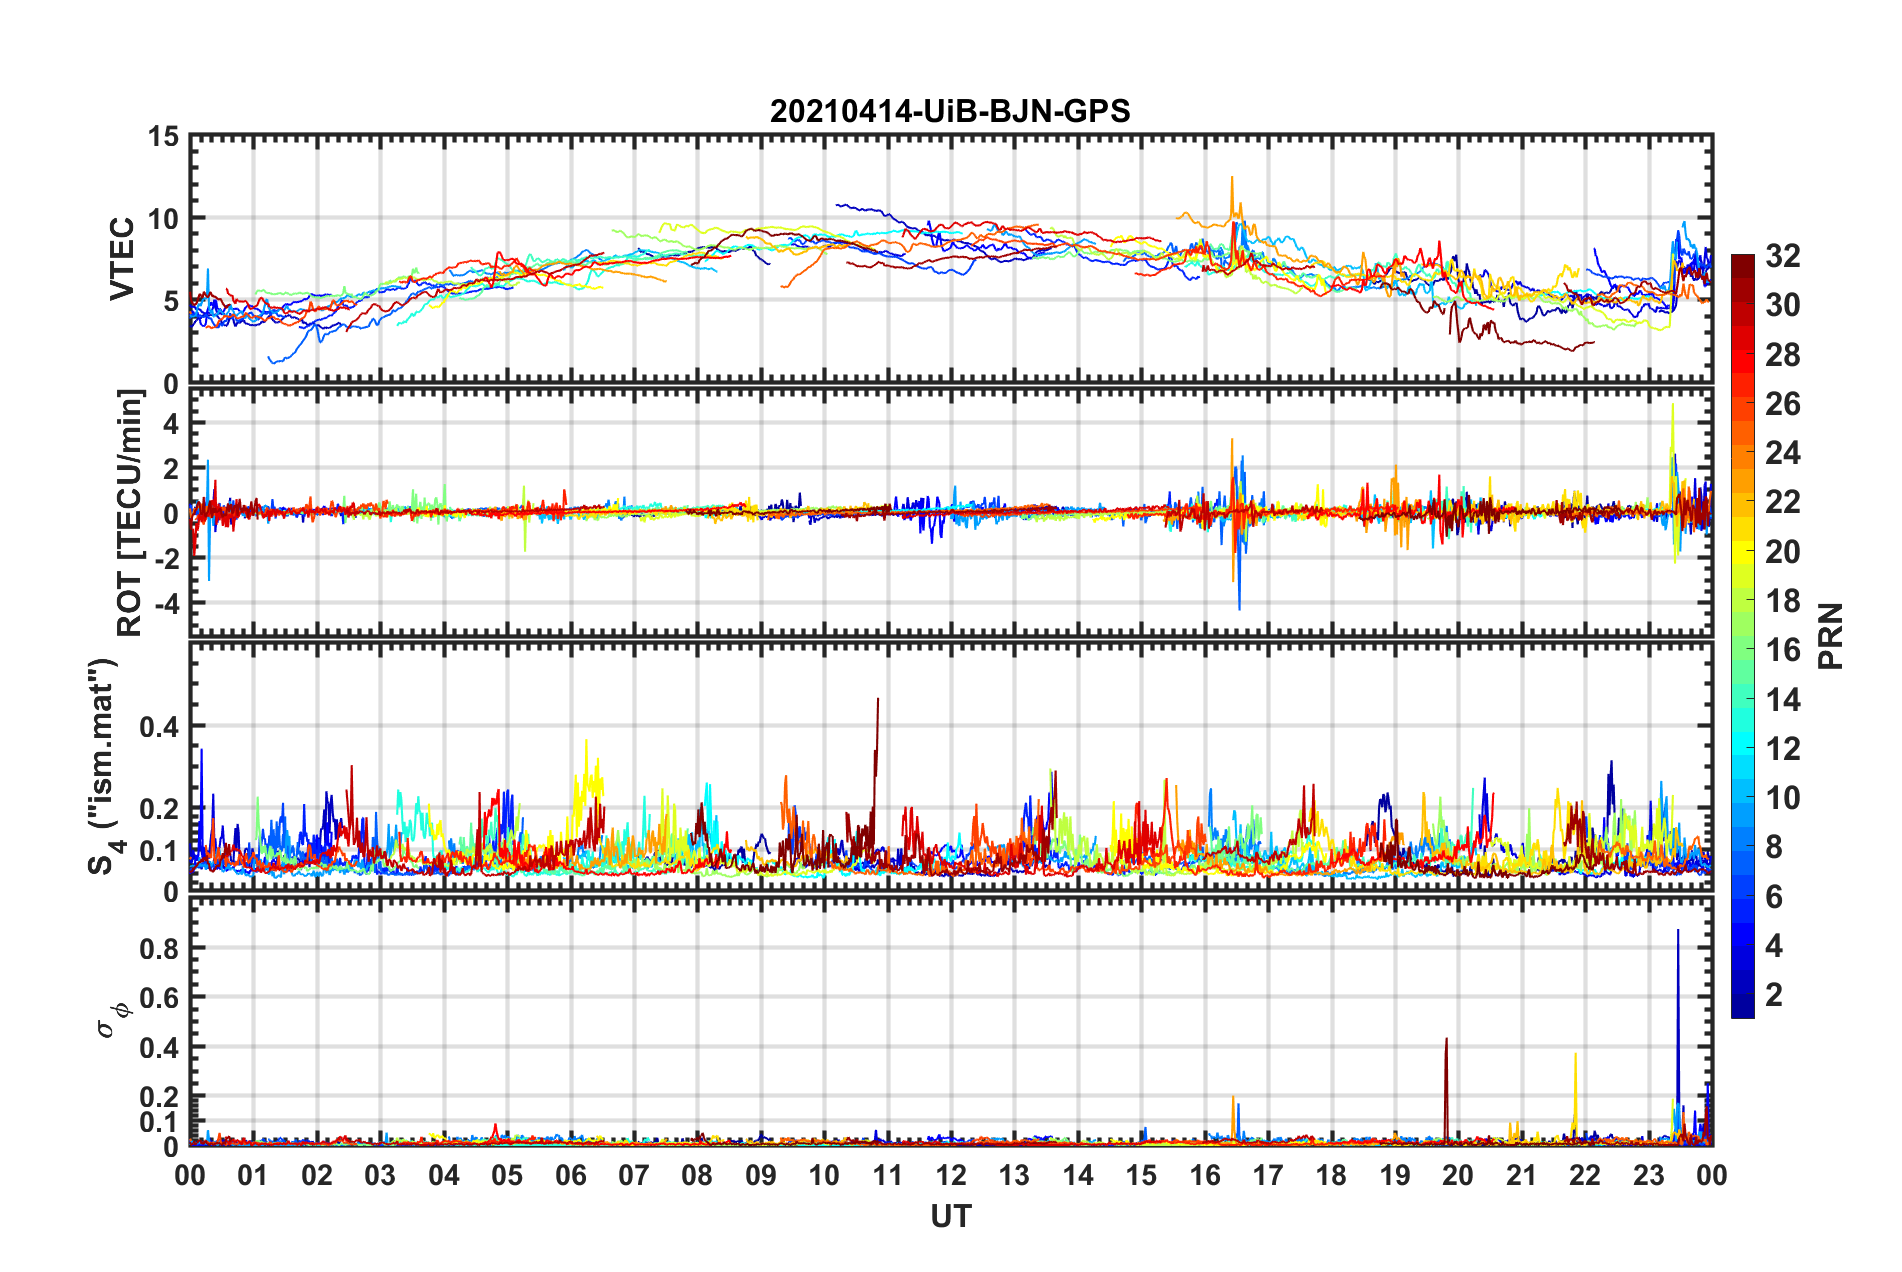Click x-axis hour tick label 11
This screenshot has height=1272, width=1902.
888,1175
